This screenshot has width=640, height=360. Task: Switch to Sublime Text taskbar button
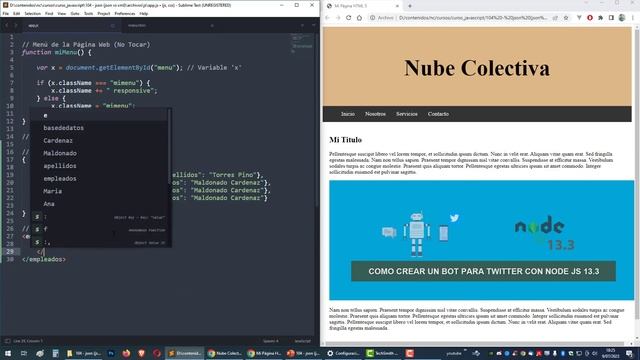point(185,353)
